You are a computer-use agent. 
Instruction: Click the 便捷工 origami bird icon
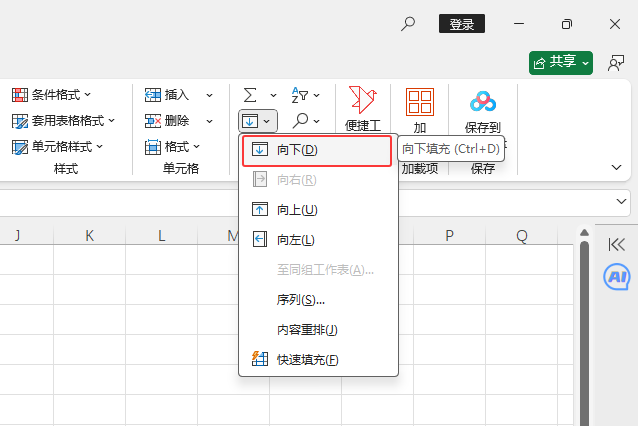363,100
